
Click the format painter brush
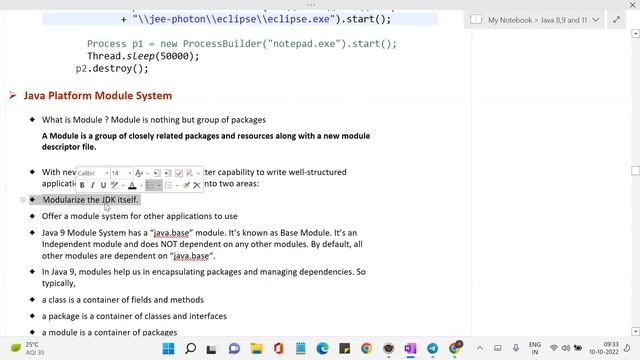[x=187, y=185]
